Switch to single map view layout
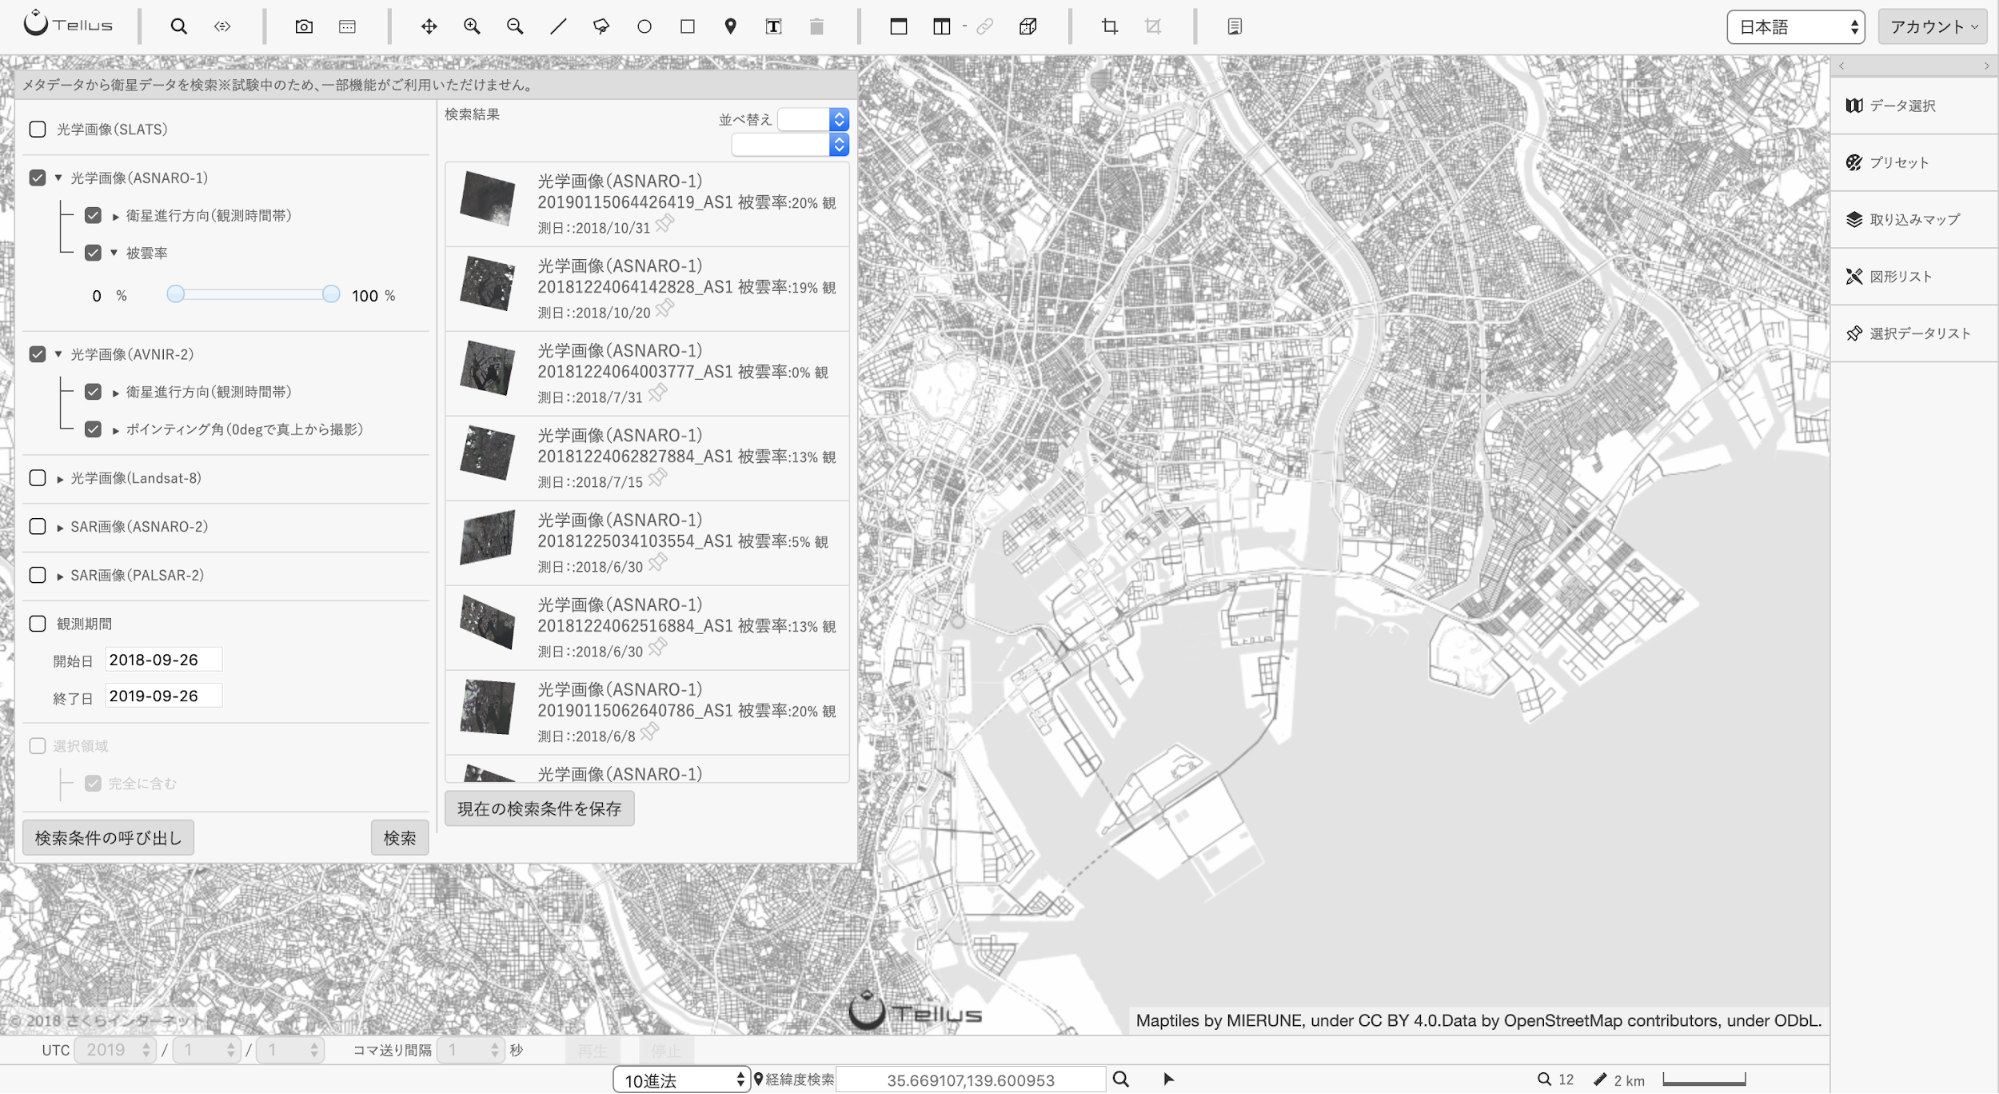The width and height of the screenshot is (1999, 1094). click(x=898, y=26)
